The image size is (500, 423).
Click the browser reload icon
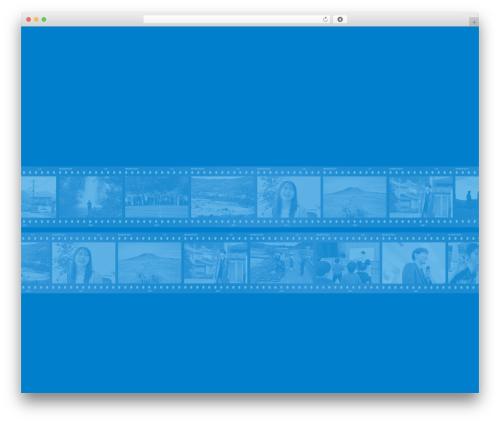[x=325, y=20]
